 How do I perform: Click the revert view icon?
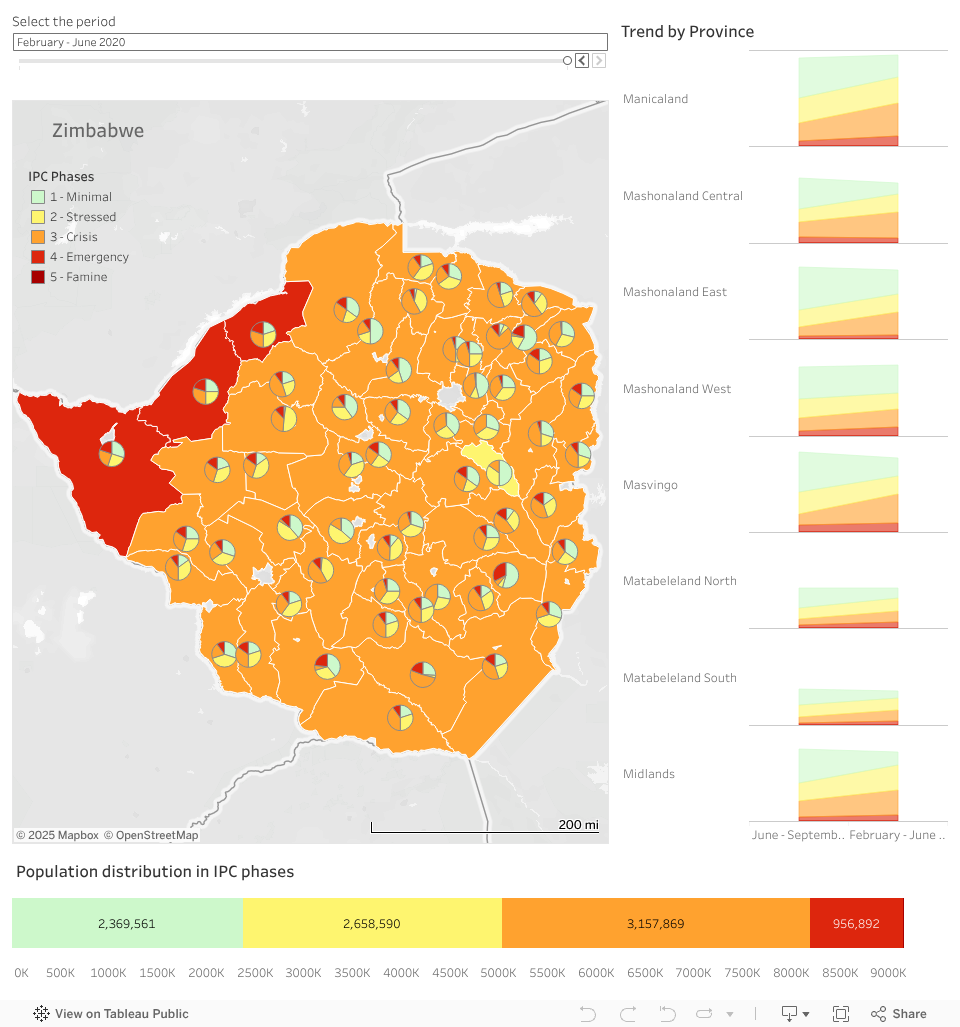click(668, 1014)
